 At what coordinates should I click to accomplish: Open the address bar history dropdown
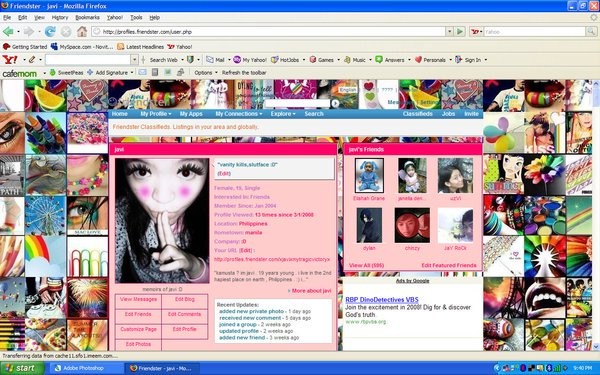point(450,32)
